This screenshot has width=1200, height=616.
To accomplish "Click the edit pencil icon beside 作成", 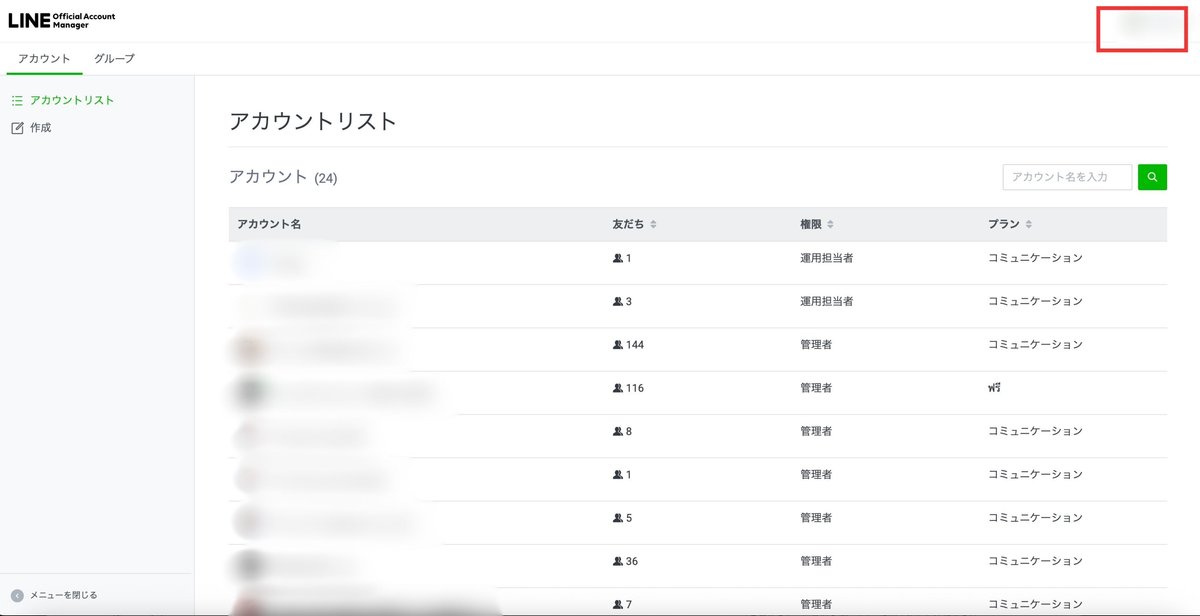I will tap(17, 128).
